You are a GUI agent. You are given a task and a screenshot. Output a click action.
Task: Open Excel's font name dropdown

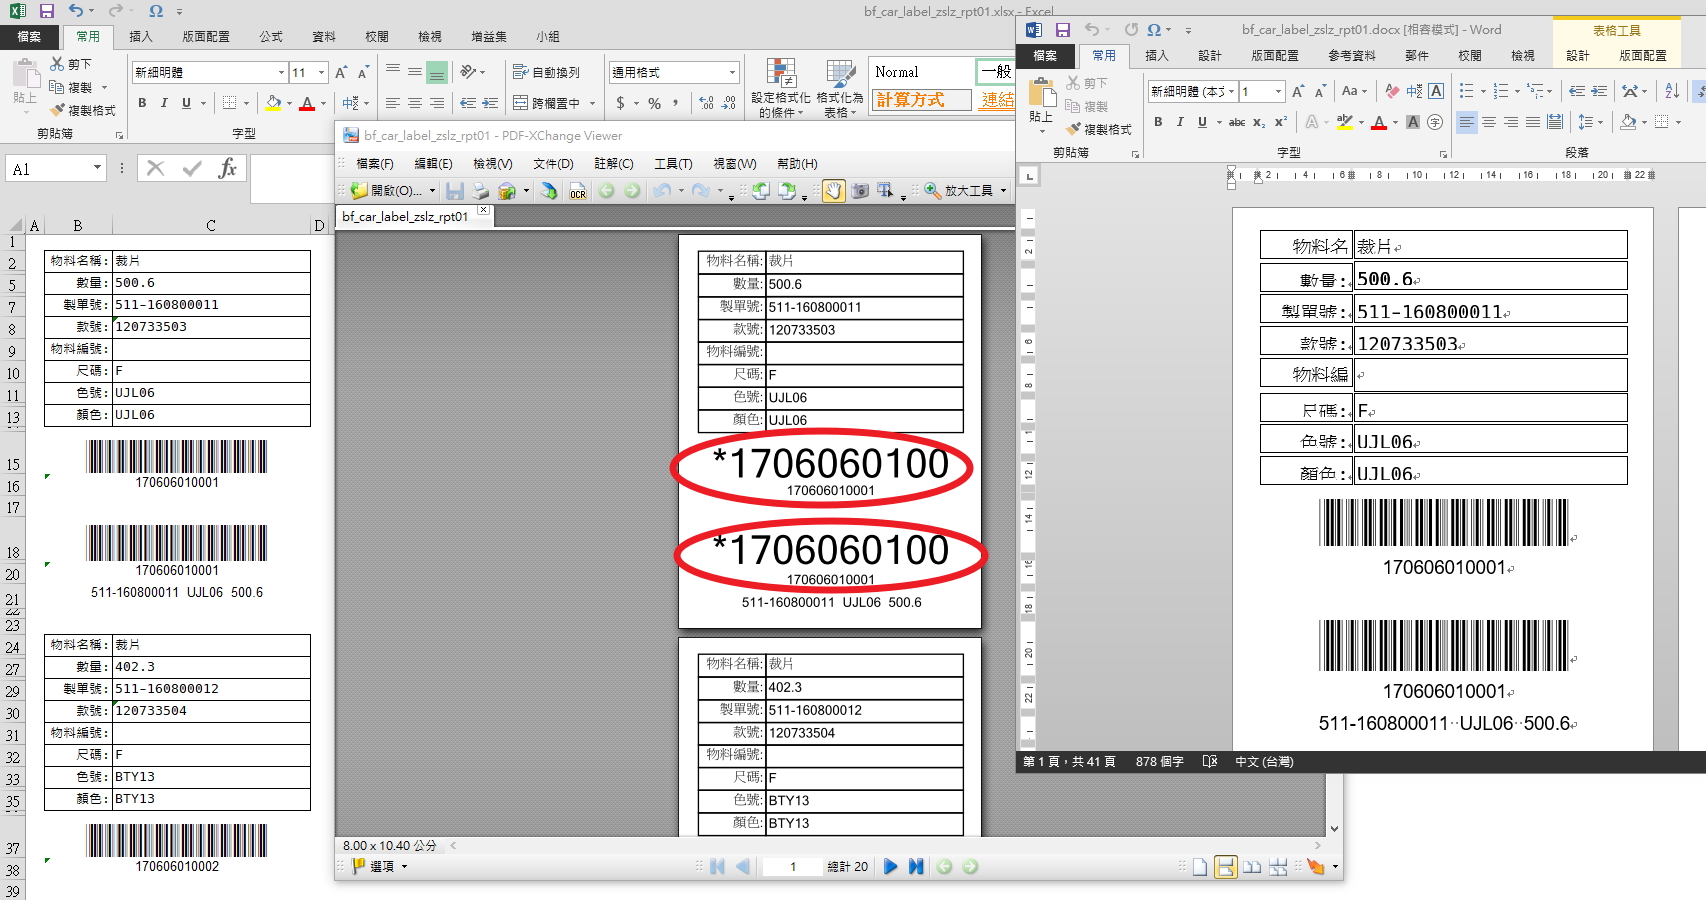(281, 72)
